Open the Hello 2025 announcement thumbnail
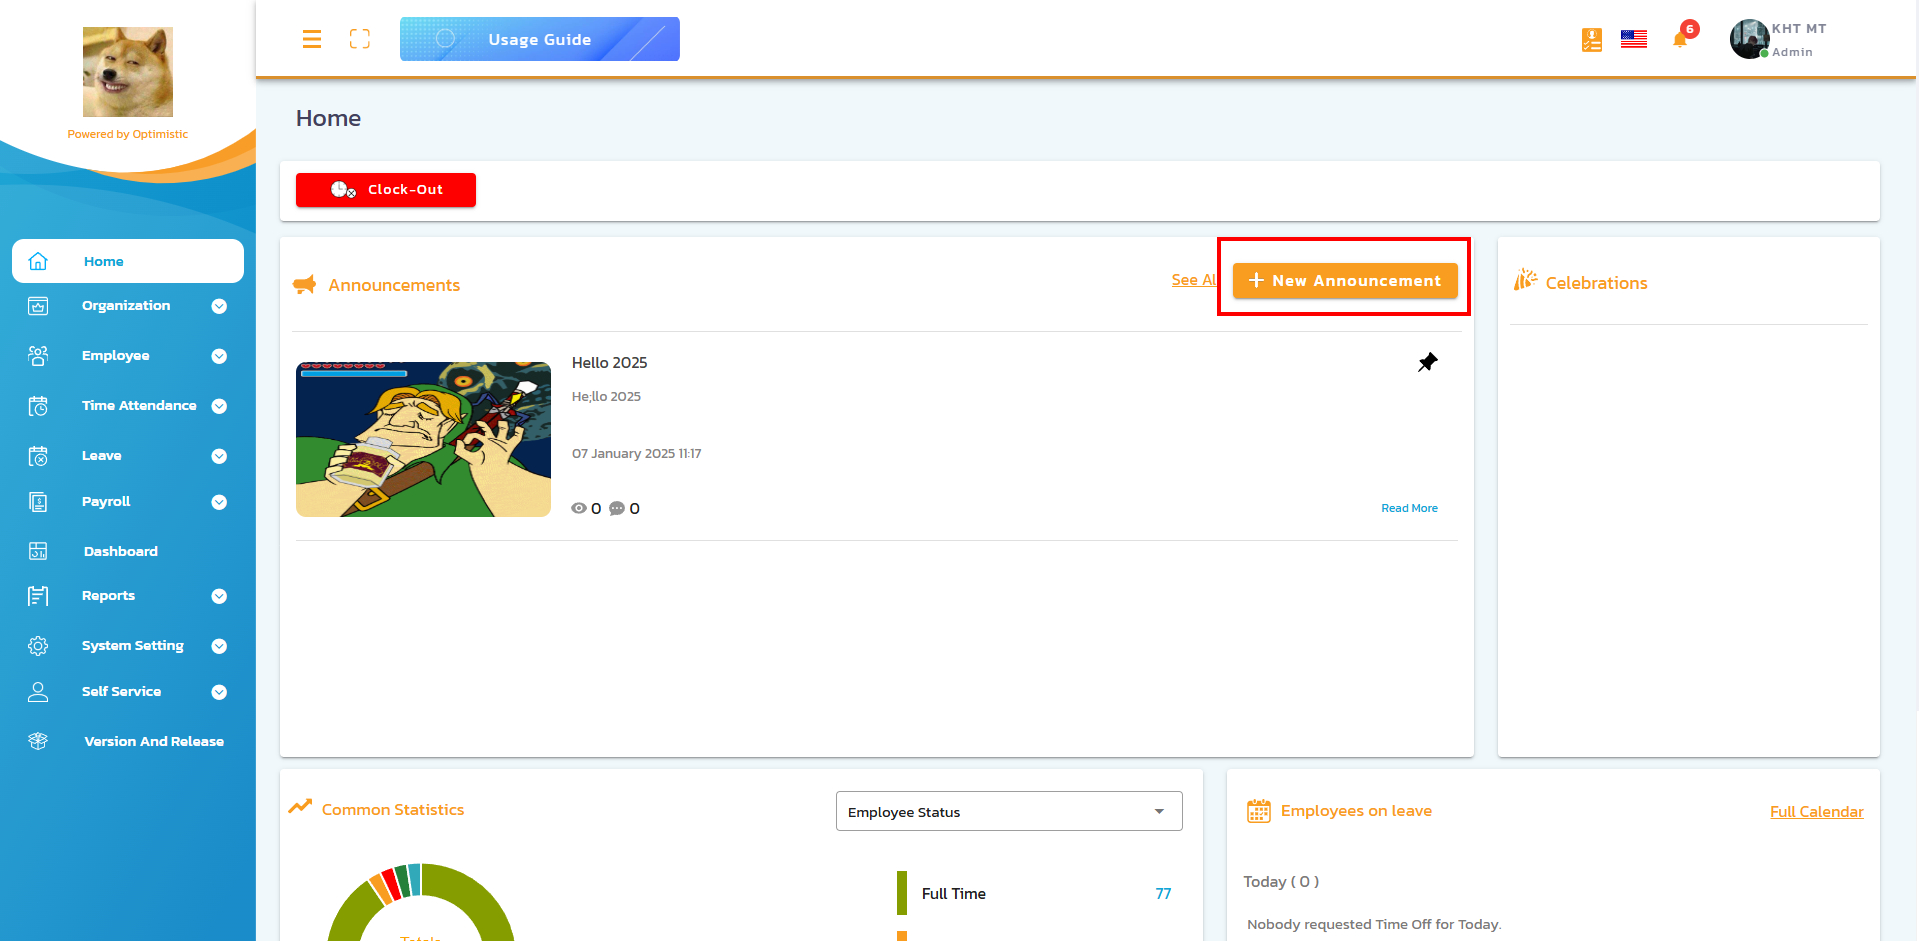The height and width of the screenshot is (941, 1919). pyautogui.click(x=423, y=439)
